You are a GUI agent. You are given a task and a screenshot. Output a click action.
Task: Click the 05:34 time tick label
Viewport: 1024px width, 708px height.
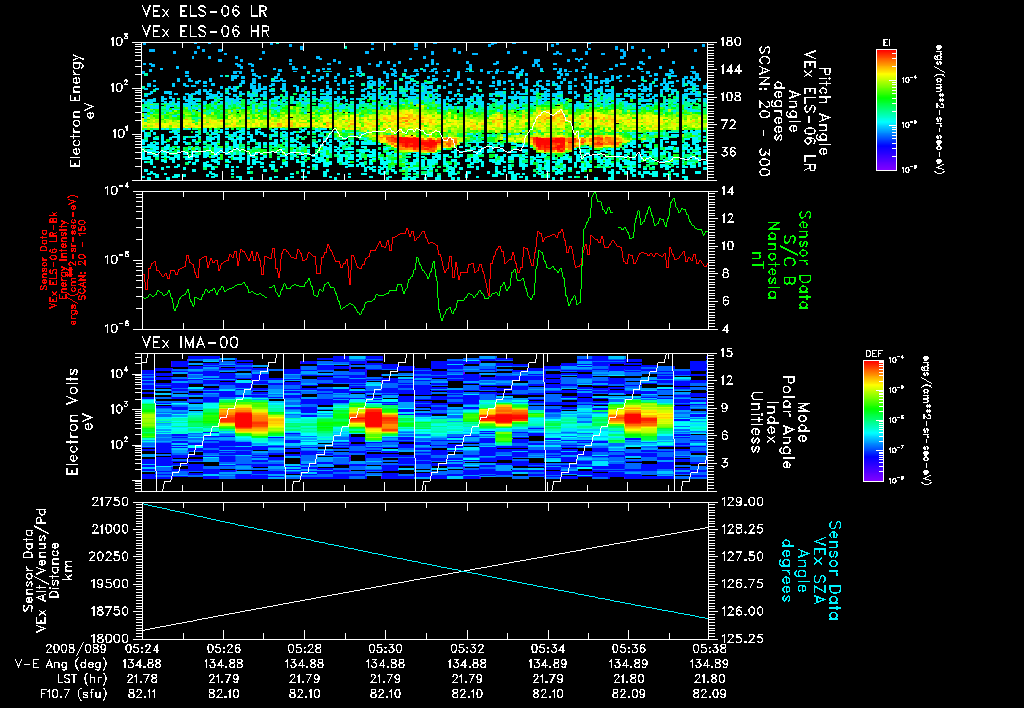pos(547,649)
